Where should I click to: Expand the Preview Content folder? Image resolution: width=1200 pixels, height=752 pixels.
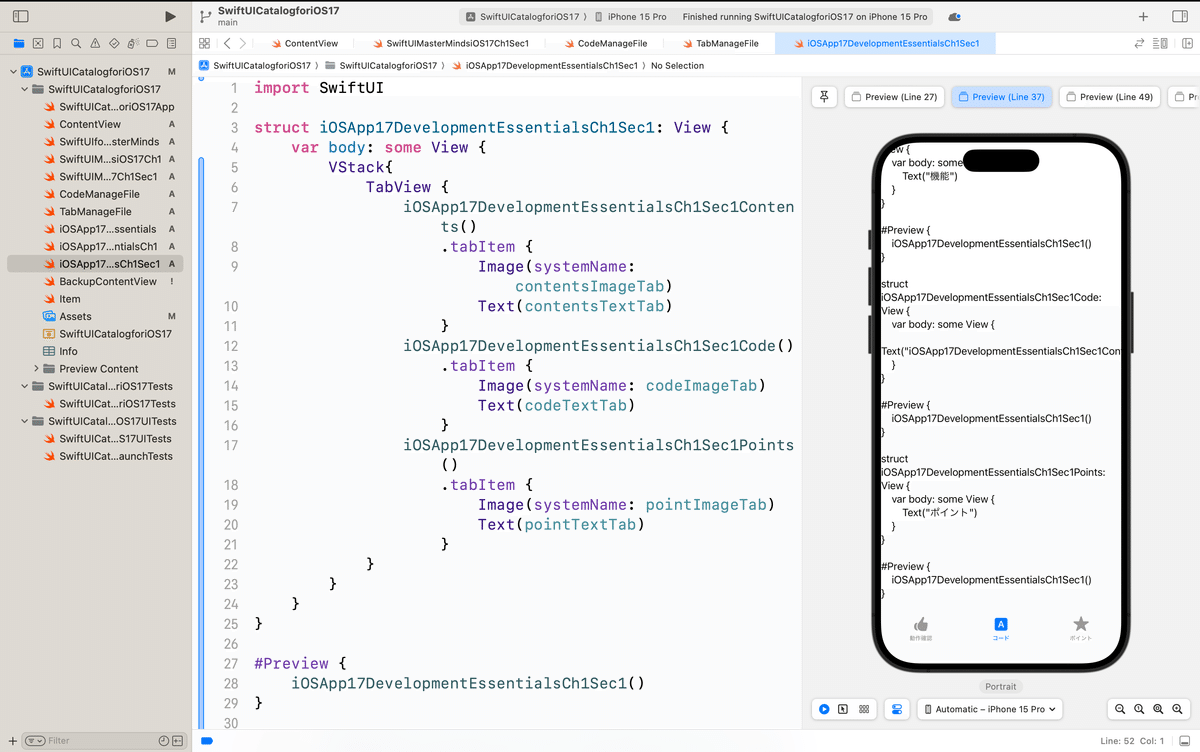click(x=36, y=369)
